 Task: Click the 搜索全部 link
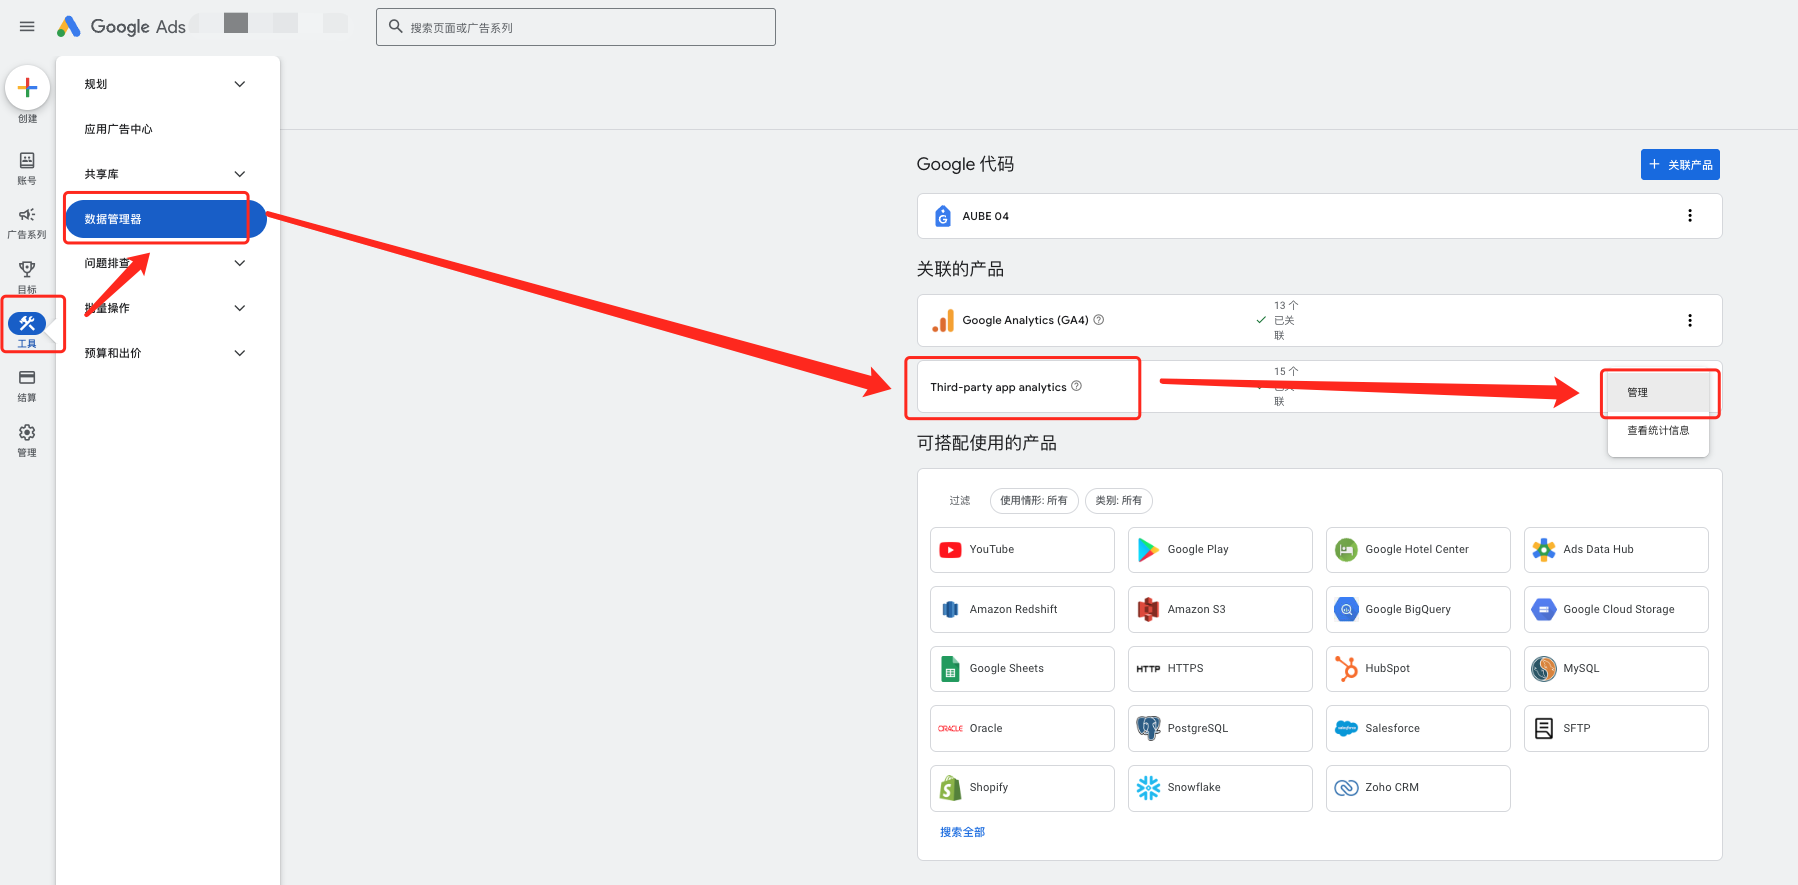(x=962, y=832)
